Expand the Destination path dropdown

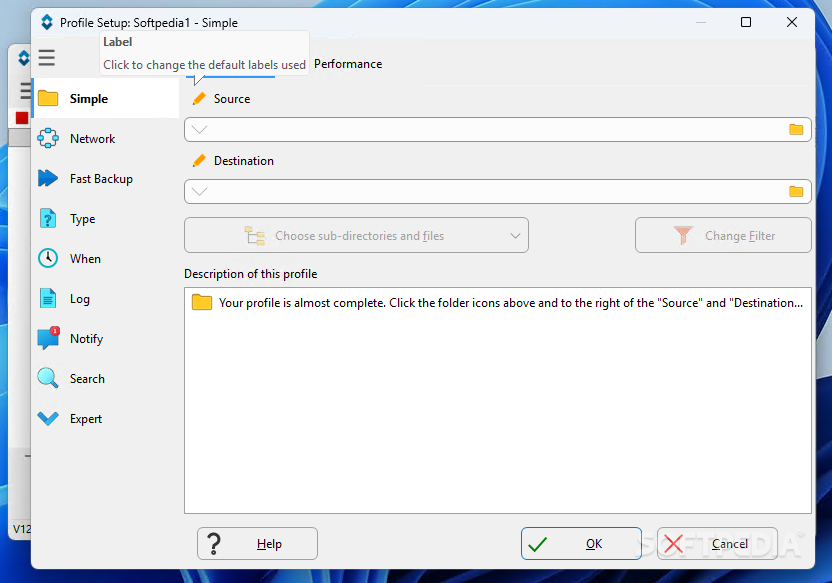[200, 192]
